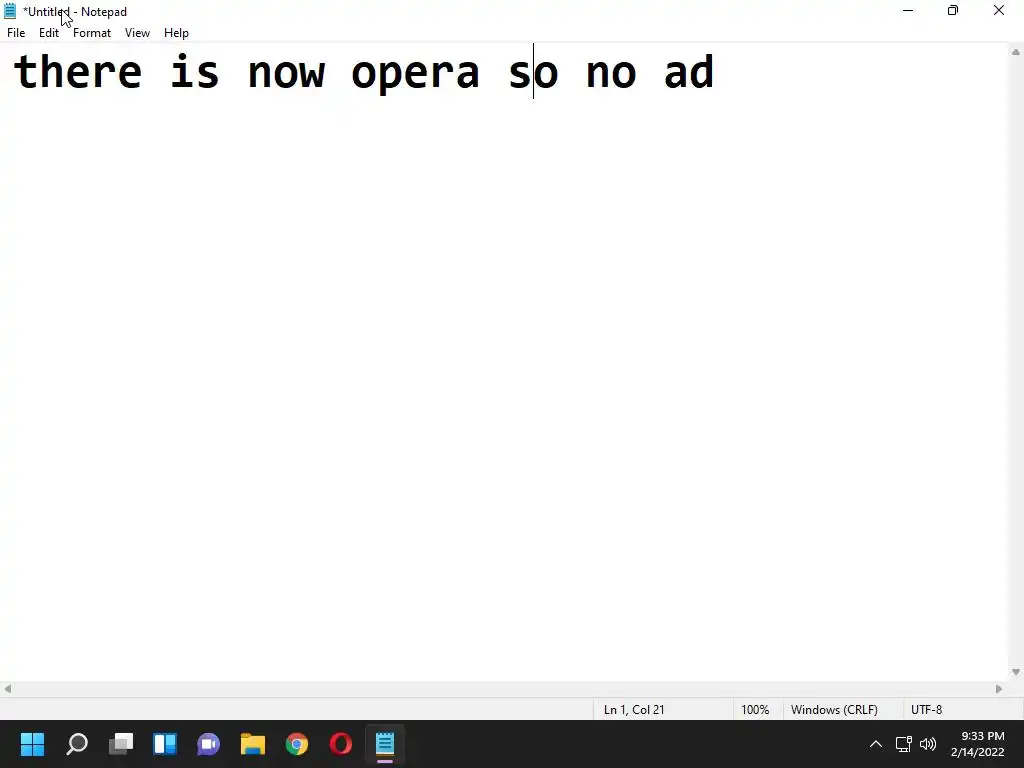Open the File menu
The height and width of the screenshot is (768, 1024).
(x=16, y=33)
